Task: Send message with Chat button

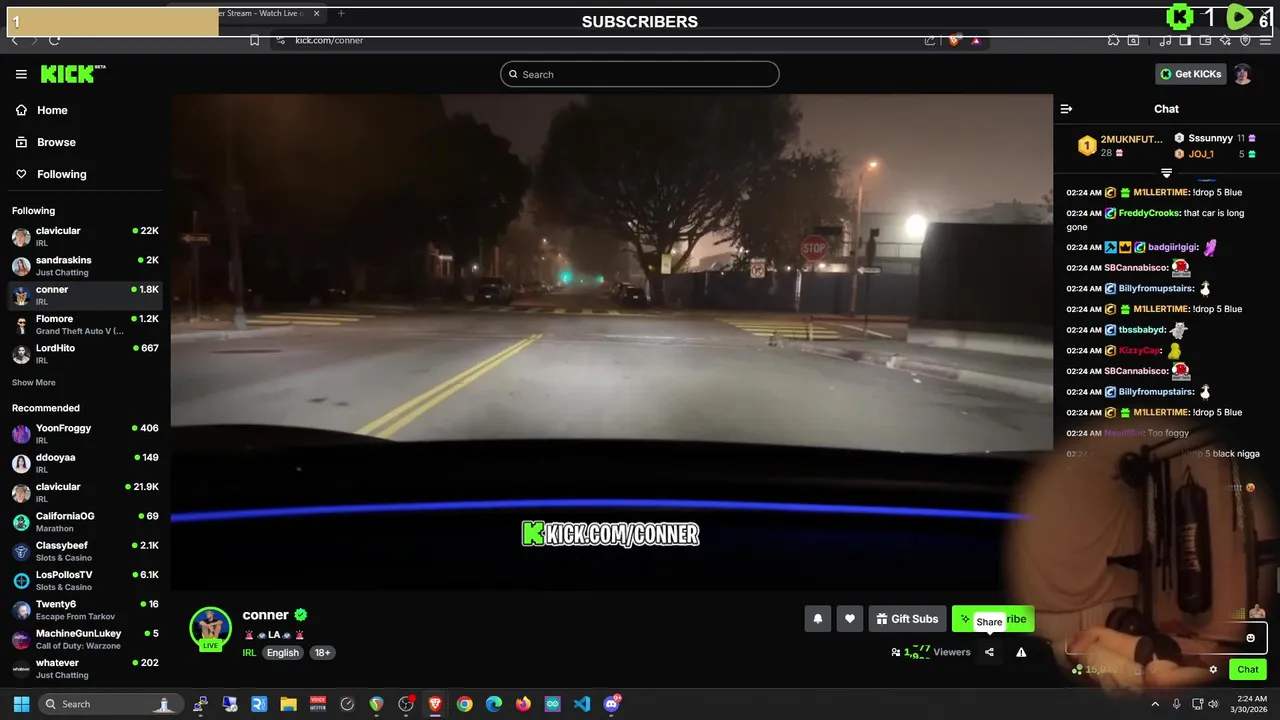Action: (1248, 670)
